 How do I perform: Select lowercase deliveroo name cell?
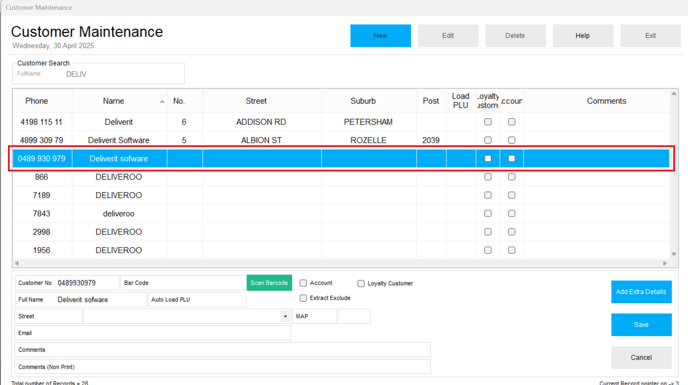click(119, 213)
